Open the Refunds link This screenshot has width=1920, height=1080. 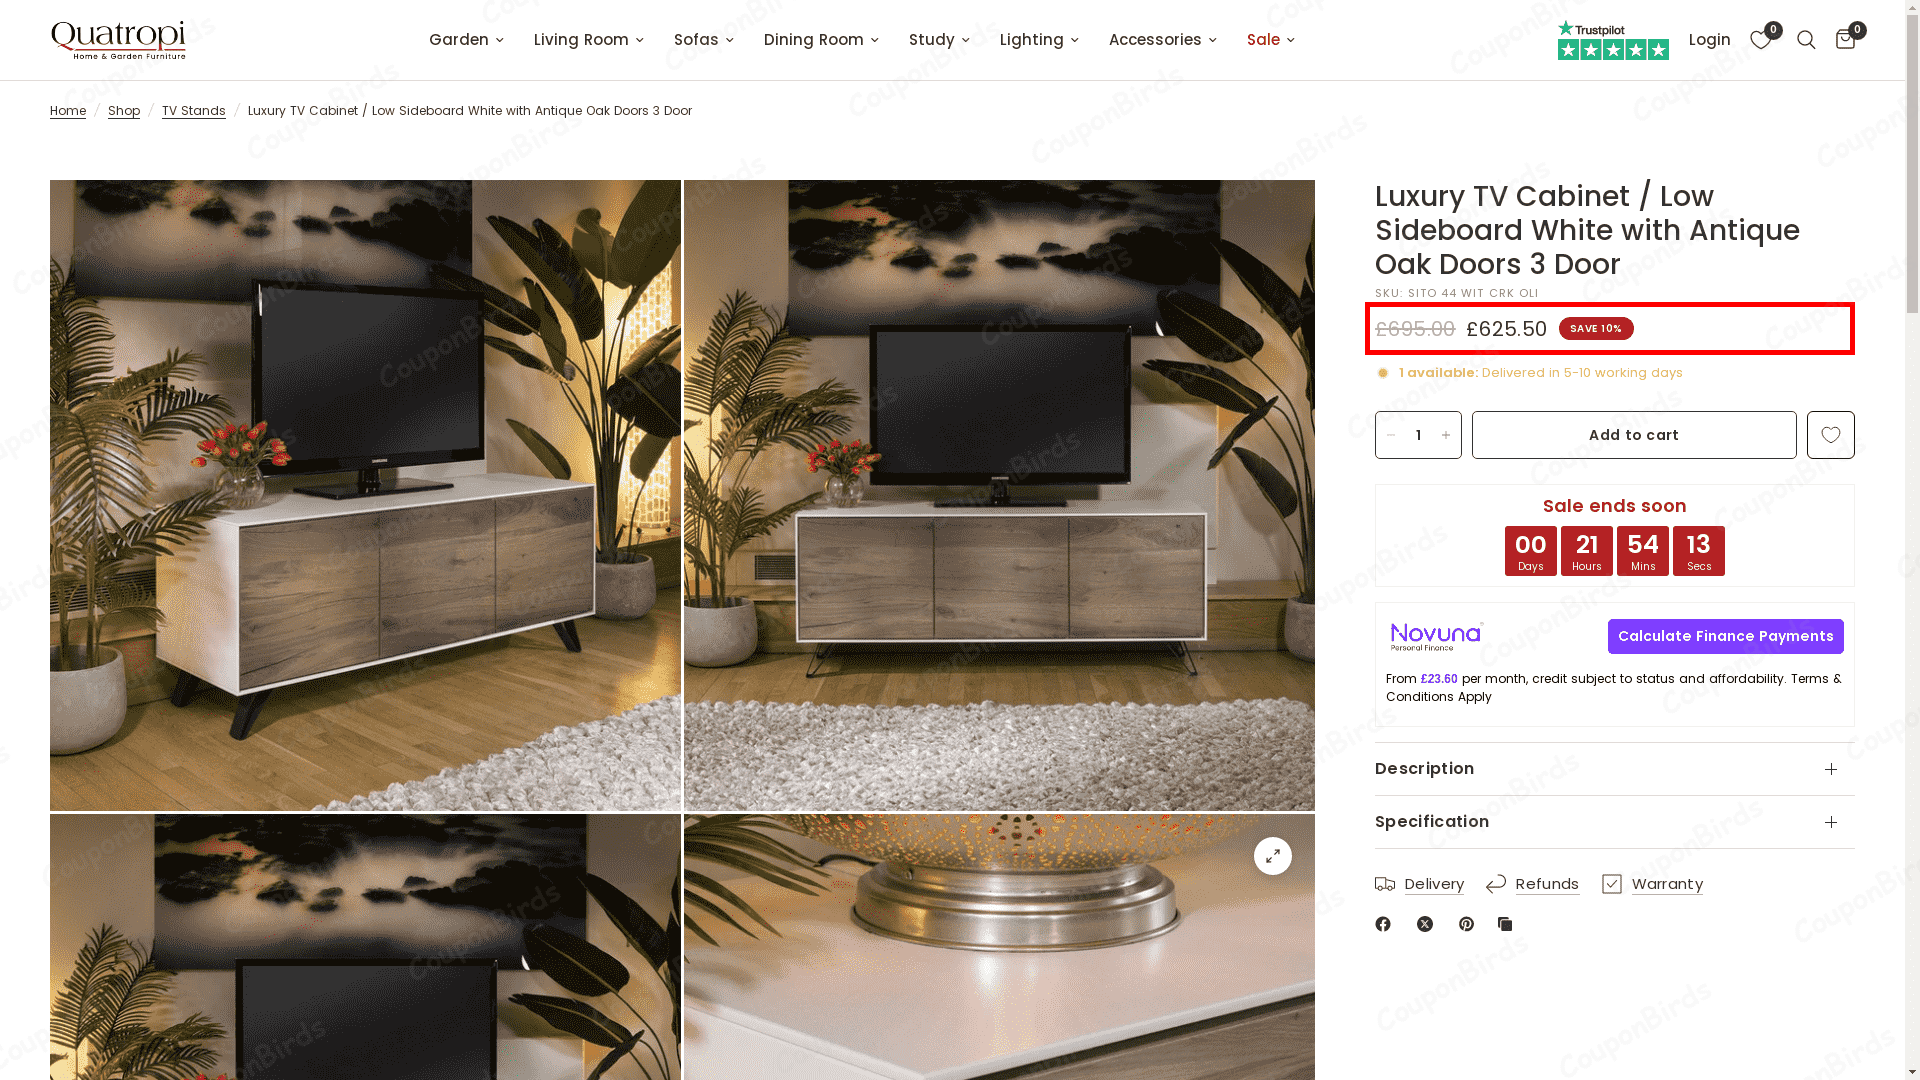coord(1547,884)
